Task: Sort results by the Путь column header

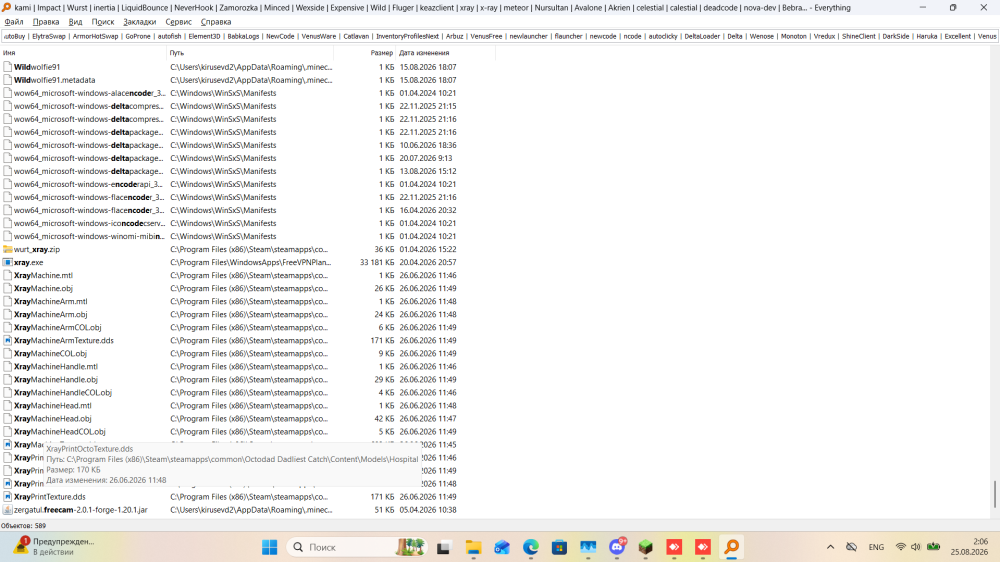Action: click(x=250, y=53)
